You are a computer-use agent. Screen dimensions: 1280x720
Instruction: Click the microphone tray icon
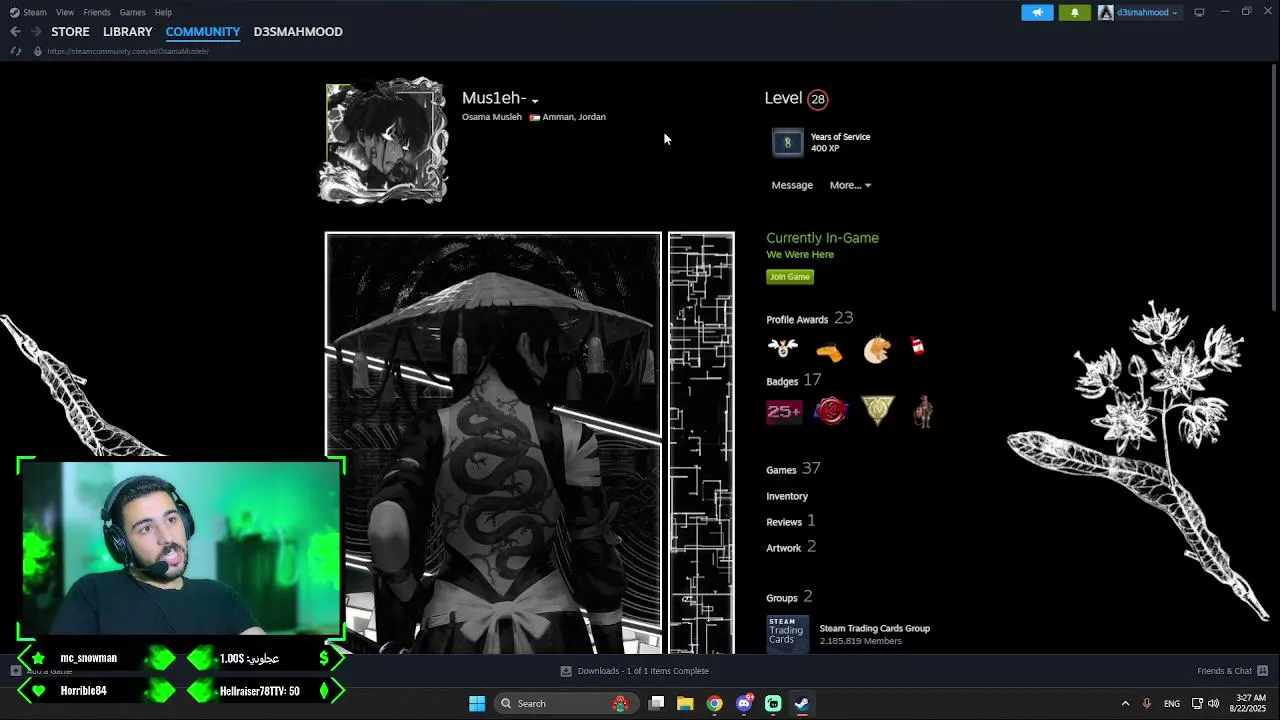tap(1147, 703)
